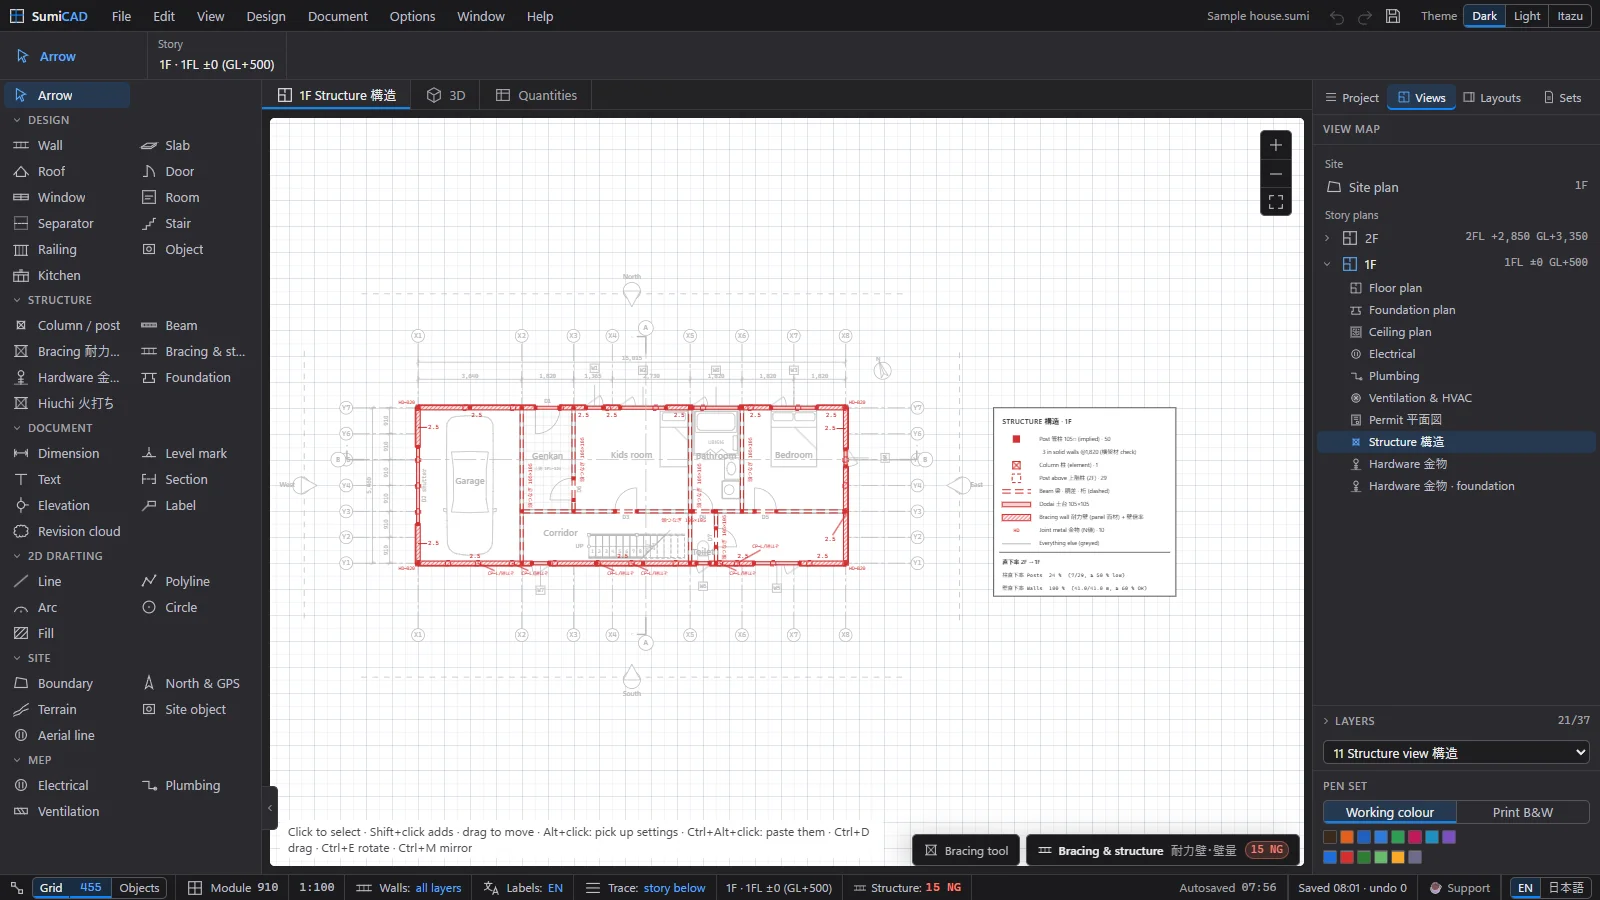Switch to the Layouts panel
The height and width of the screenshot is (900, 1600).
[1492, 98]
